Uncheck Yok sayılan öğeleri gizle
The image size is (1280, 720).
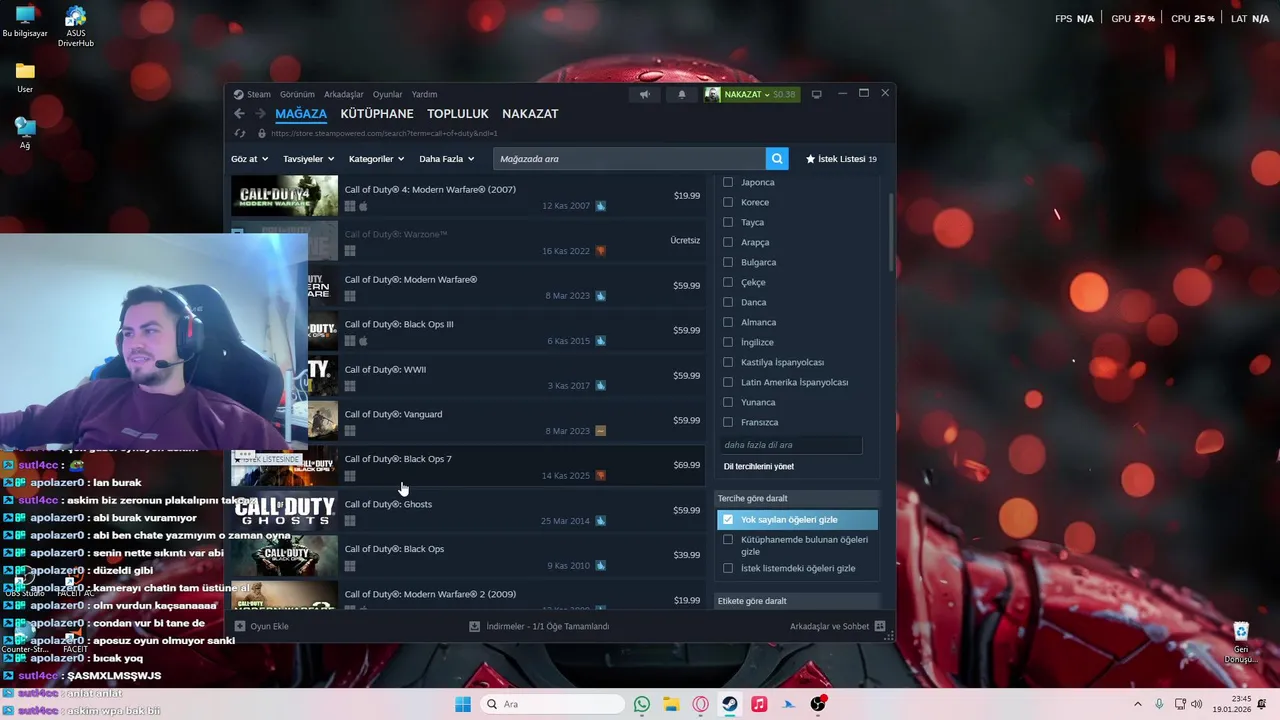point(728,519)
